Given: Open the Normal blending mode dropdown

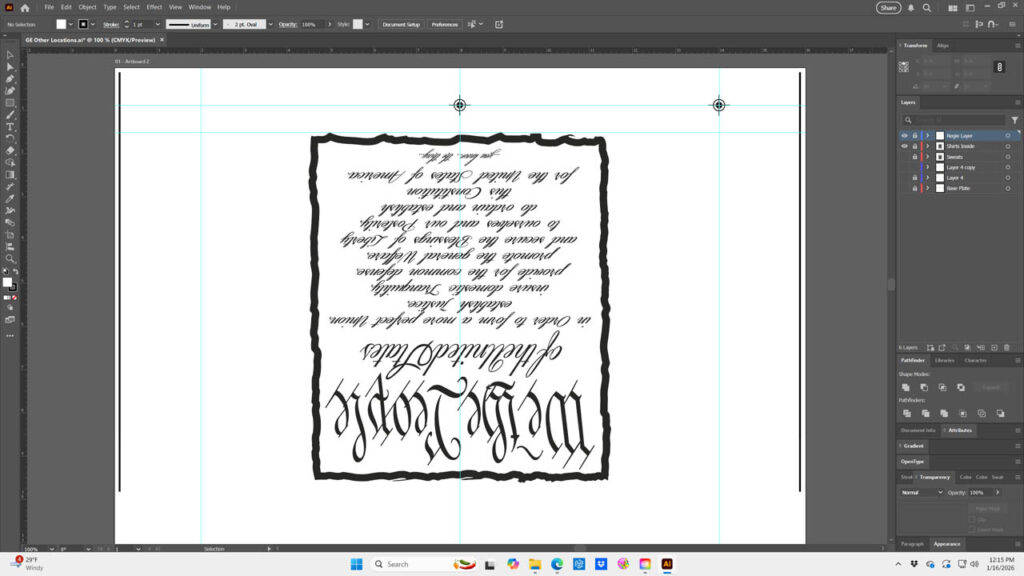Looking at the screenshot, I should pos(921,492).
